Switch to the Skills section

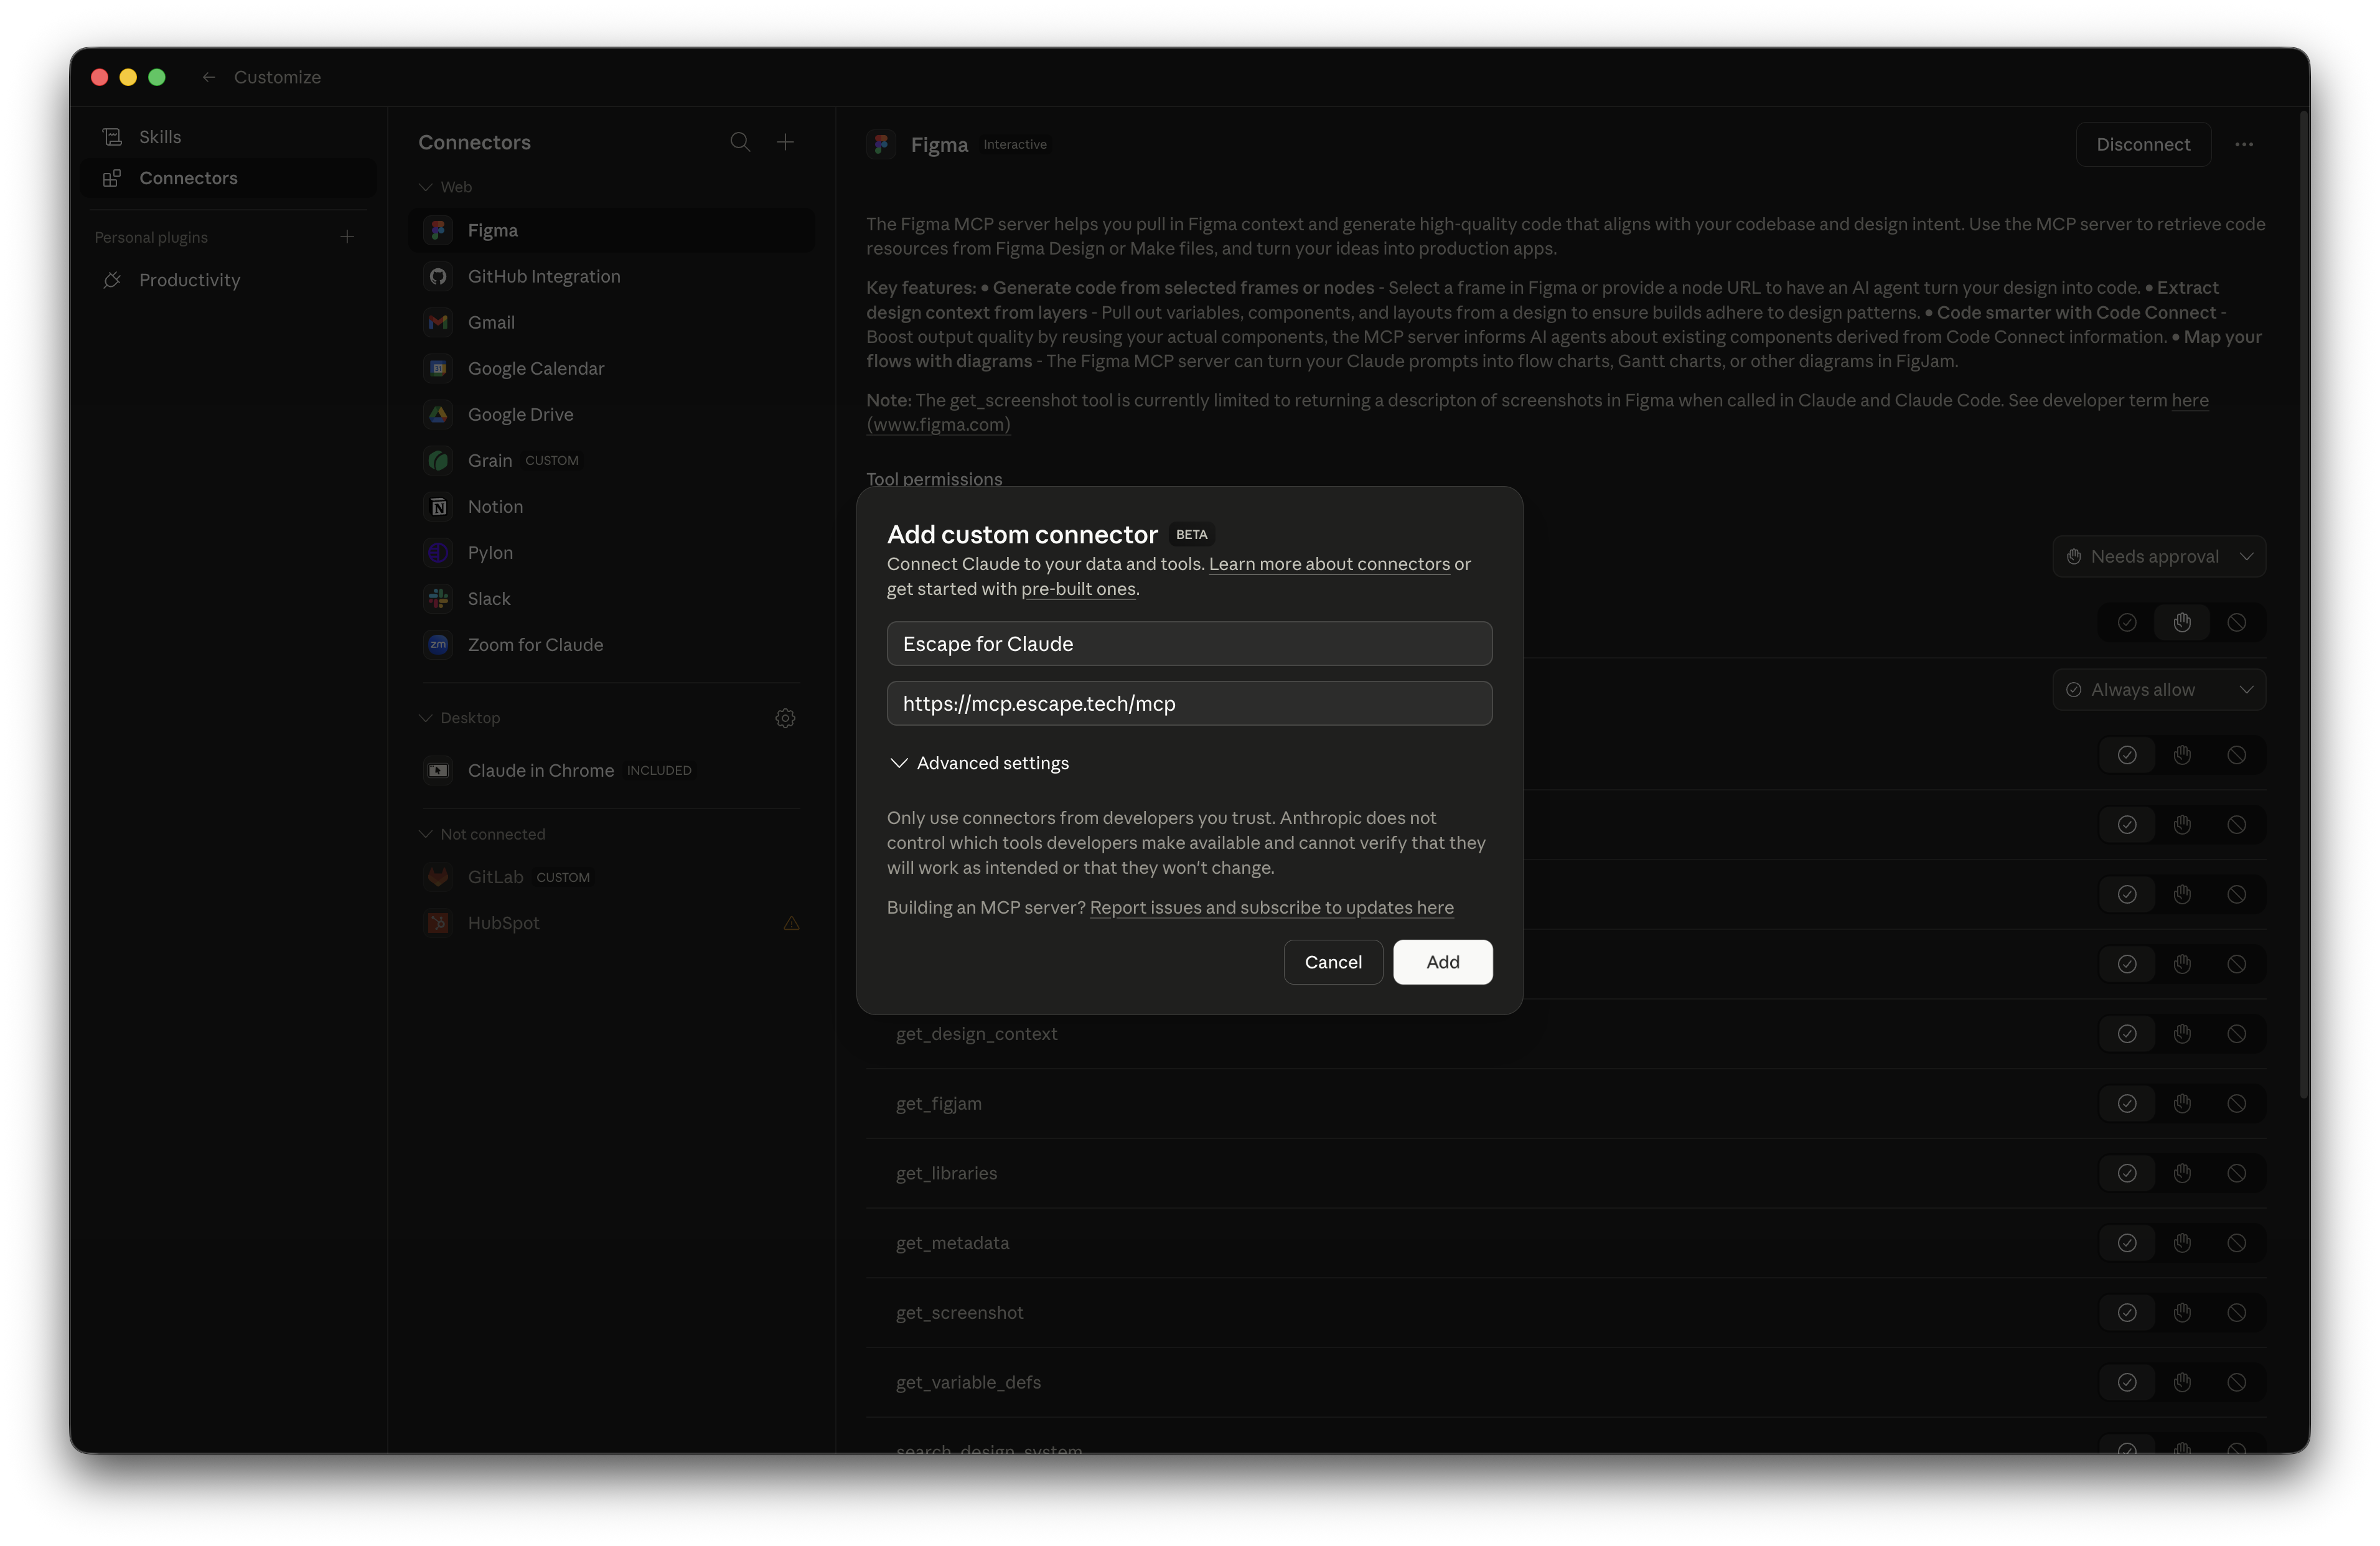tap(160, 136)
